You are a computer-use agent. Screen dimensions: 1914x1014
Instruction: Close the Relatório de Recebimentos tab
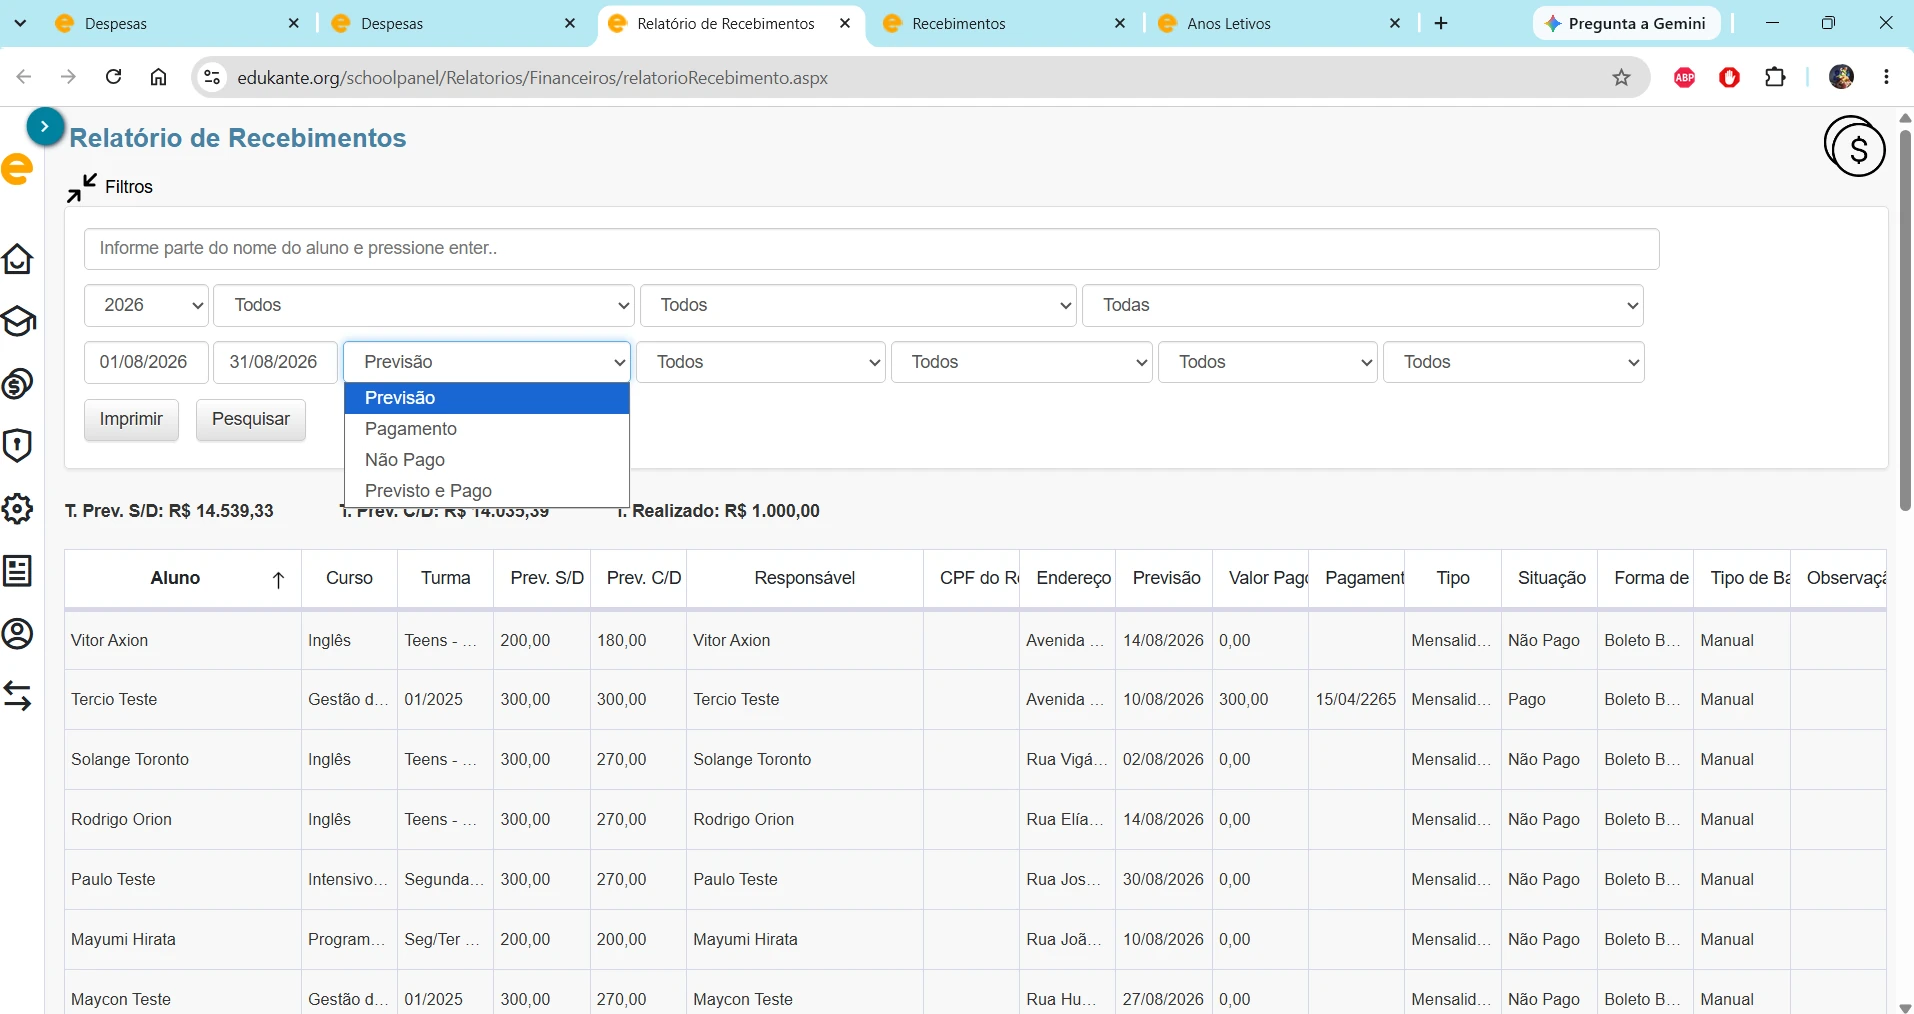(845, 23)
